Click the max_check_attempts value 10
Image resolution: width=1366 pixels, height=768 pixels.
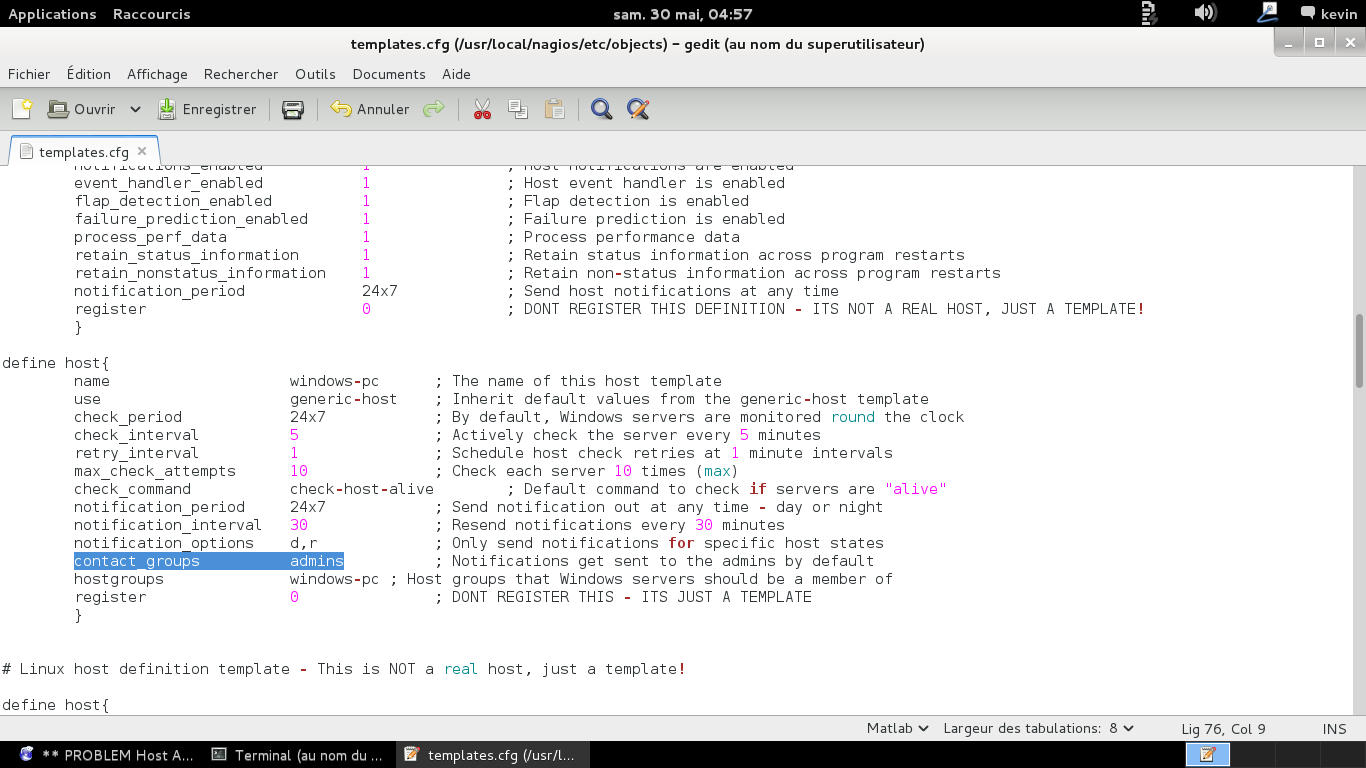tap(299, 471)
